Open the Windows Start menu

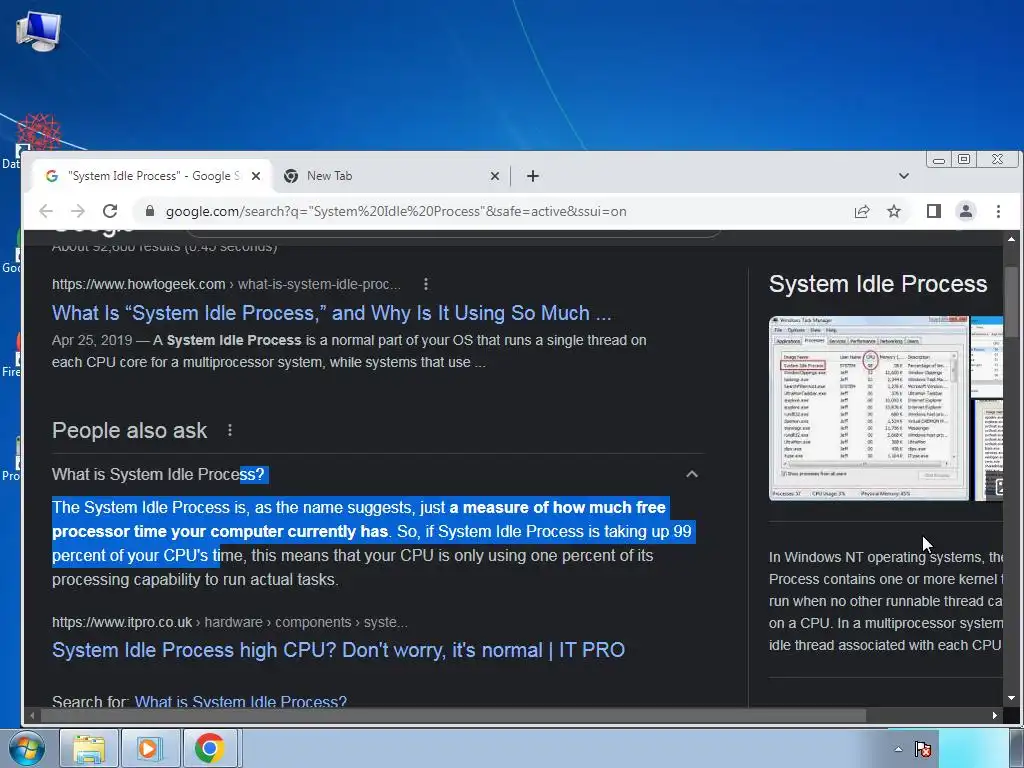tap(26, 748)
